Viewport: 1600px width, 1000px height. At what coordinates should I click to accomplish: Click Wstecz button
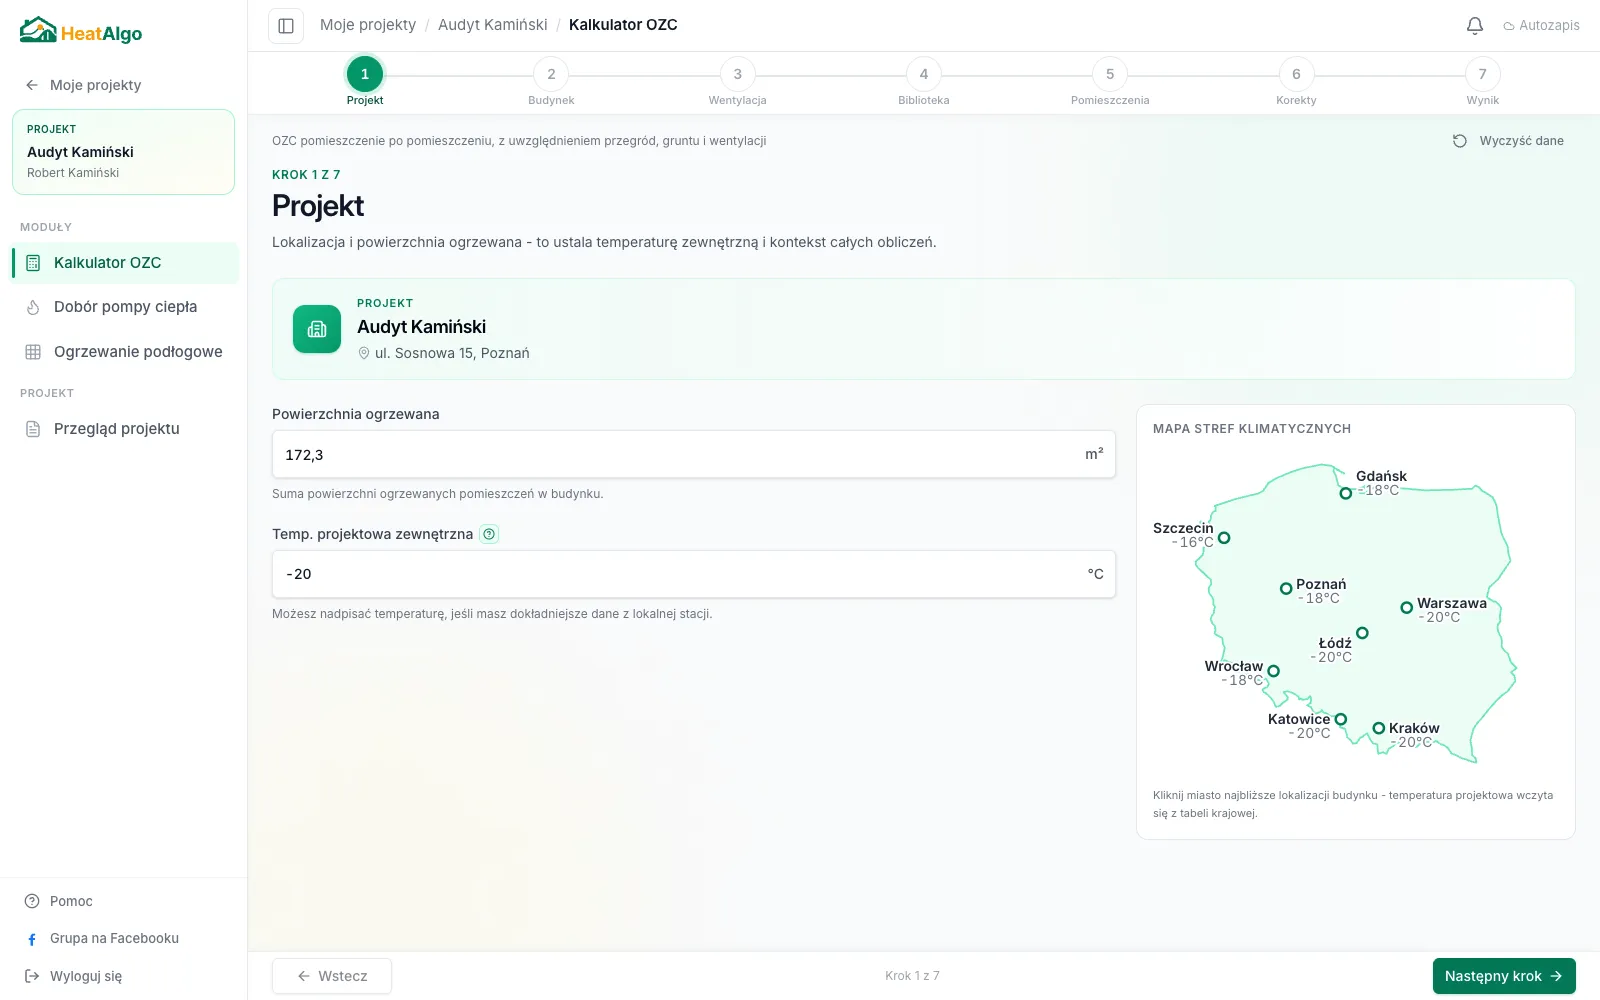[x=332, y=976]
